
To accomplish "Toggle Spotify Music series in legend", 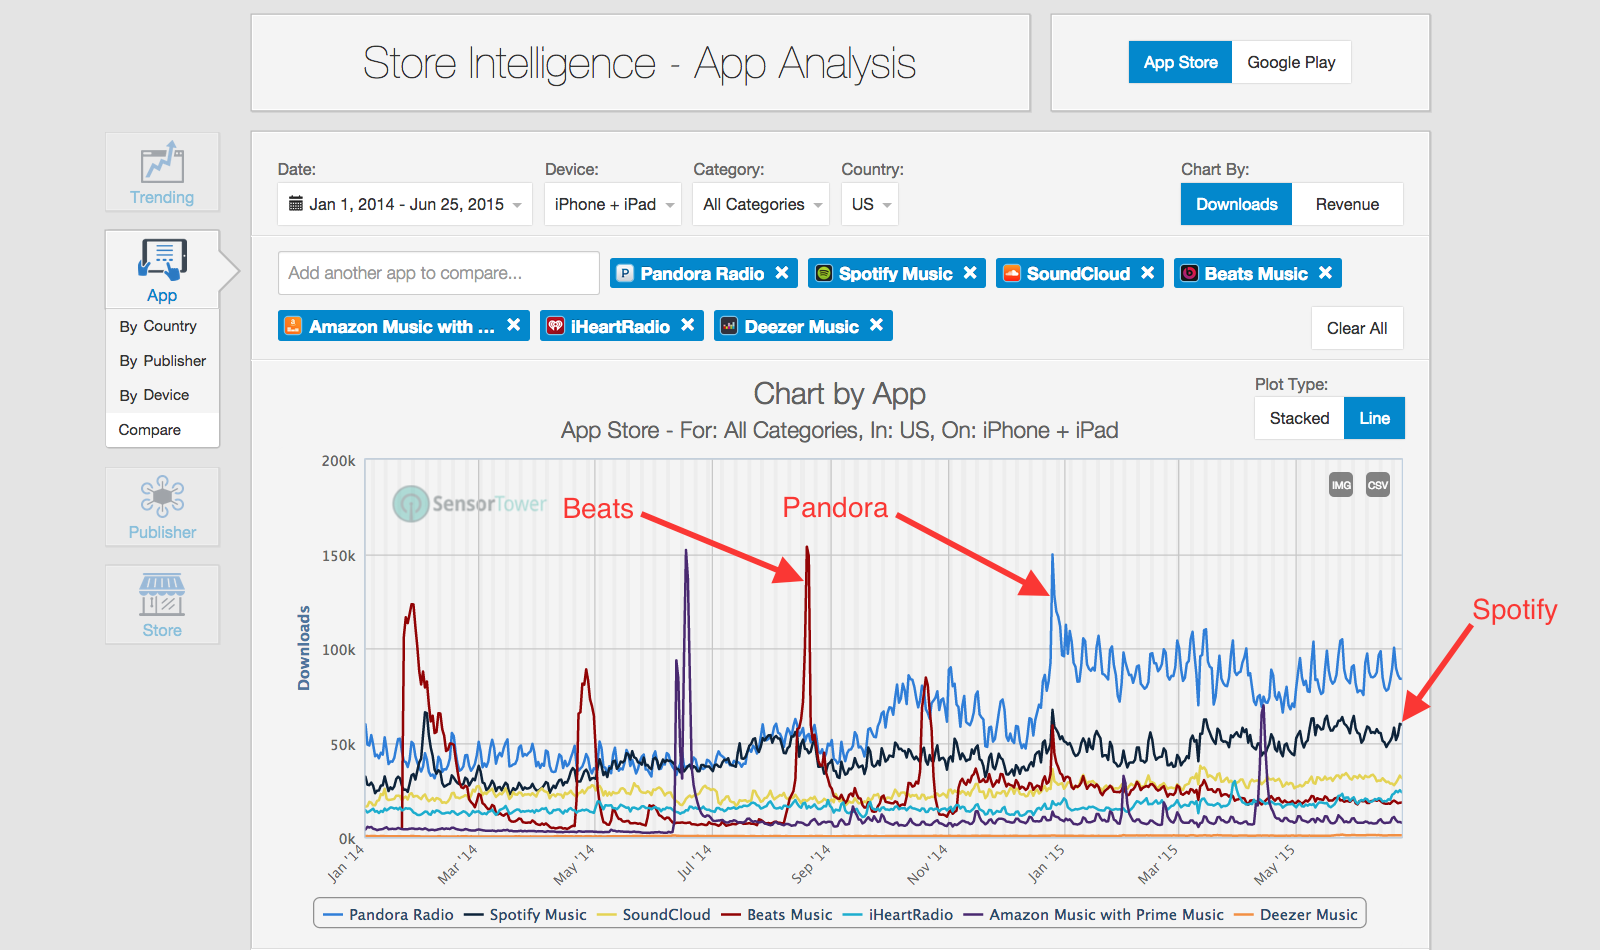I will click(525, 914).
